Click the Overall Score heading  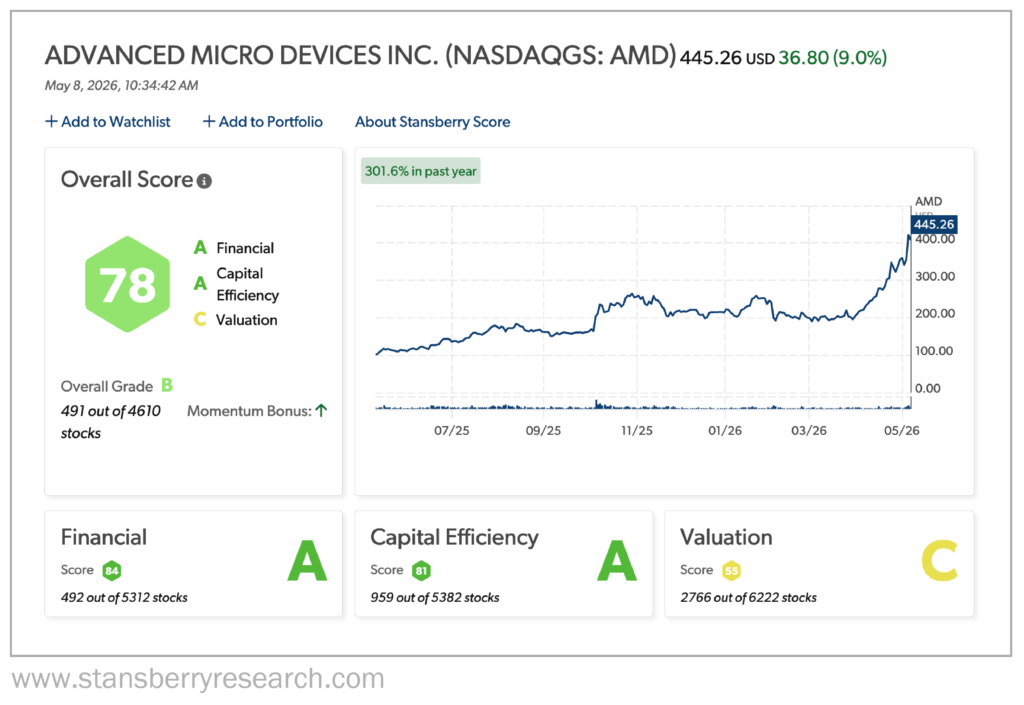pos(127,180)
